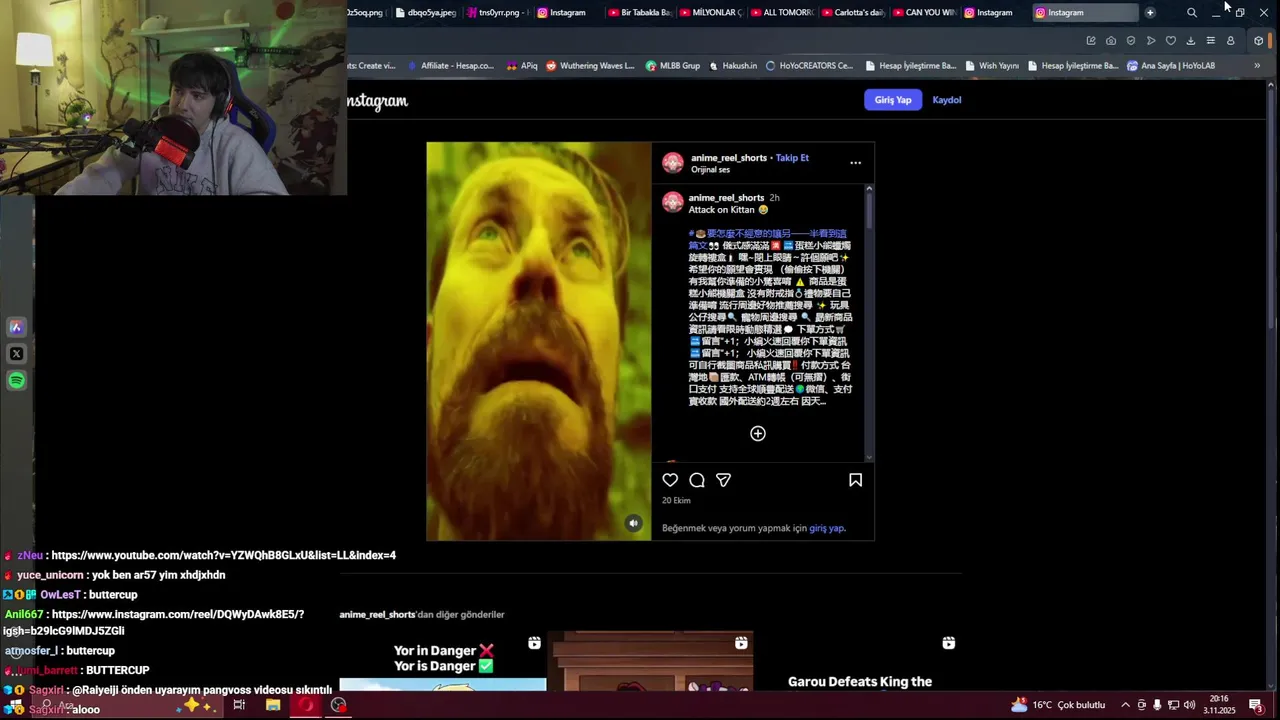Switch to the Carlotta's dai... tab
Image resolution: width=1280 pixels, height=720 pixels.
tap(852, 12)
